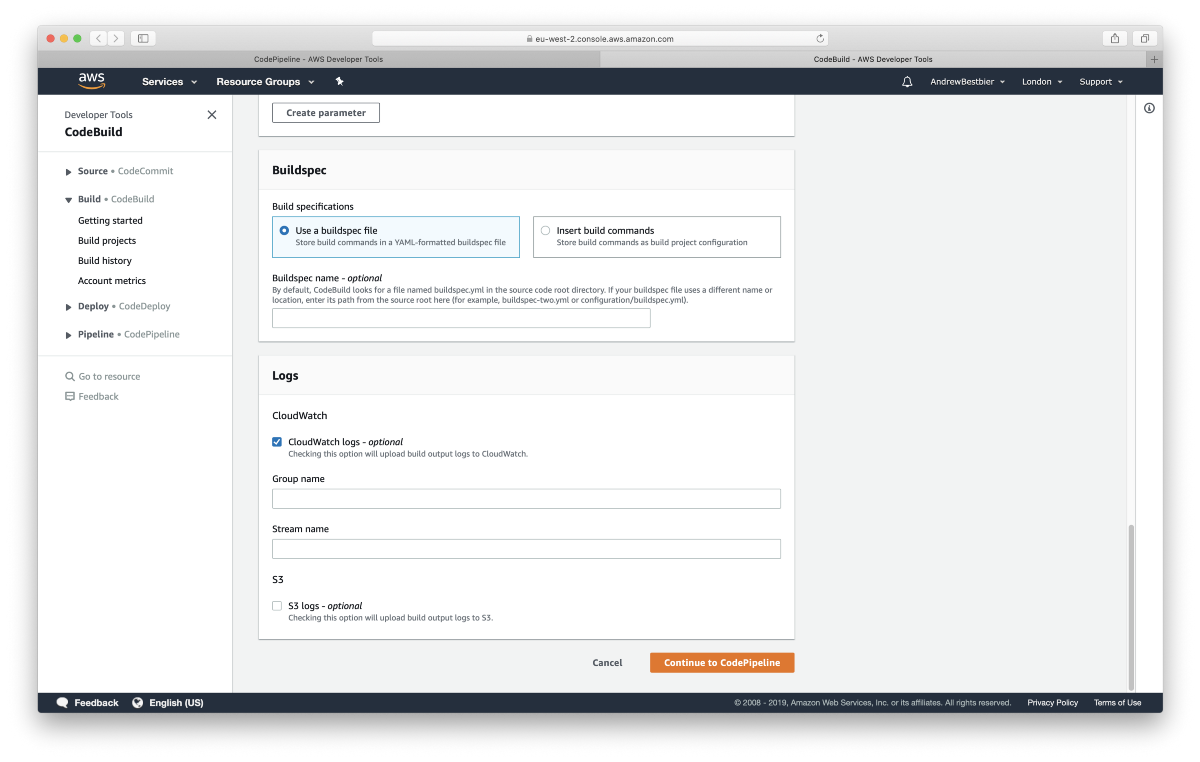Click the Safari show tabs icon

1145,38
